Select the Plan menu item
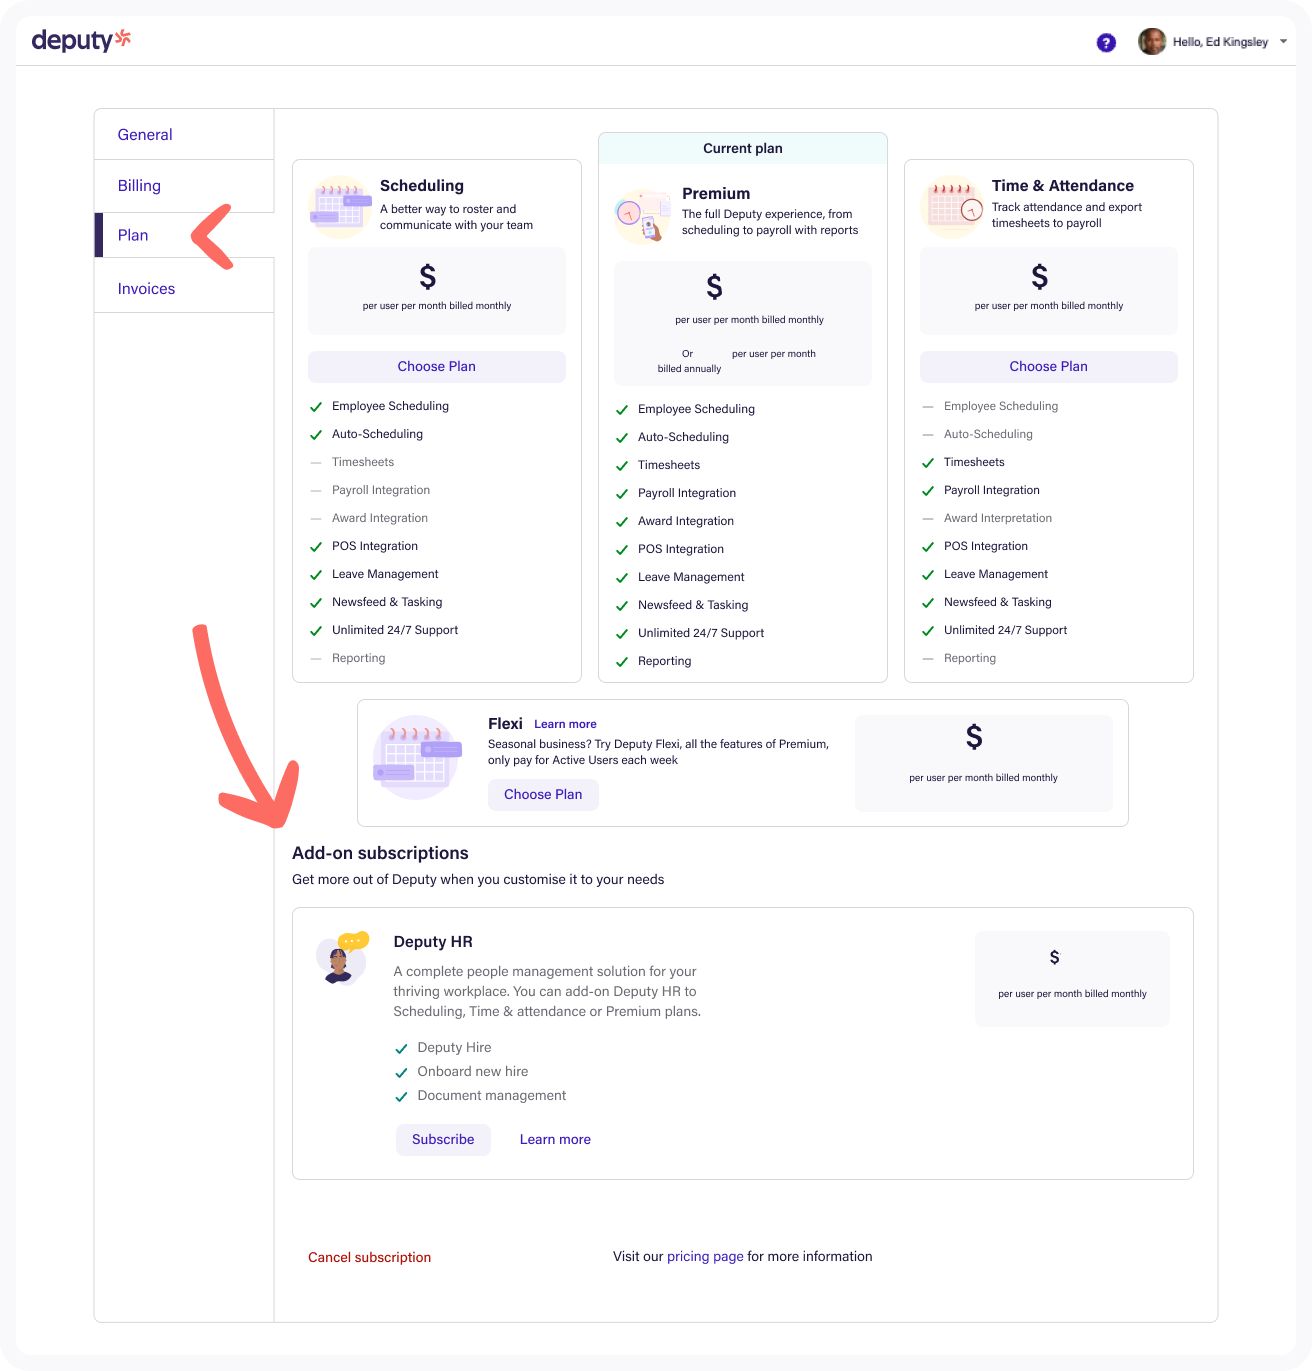The height and width of the screenshot is (1371, 1312). (133, 235)
